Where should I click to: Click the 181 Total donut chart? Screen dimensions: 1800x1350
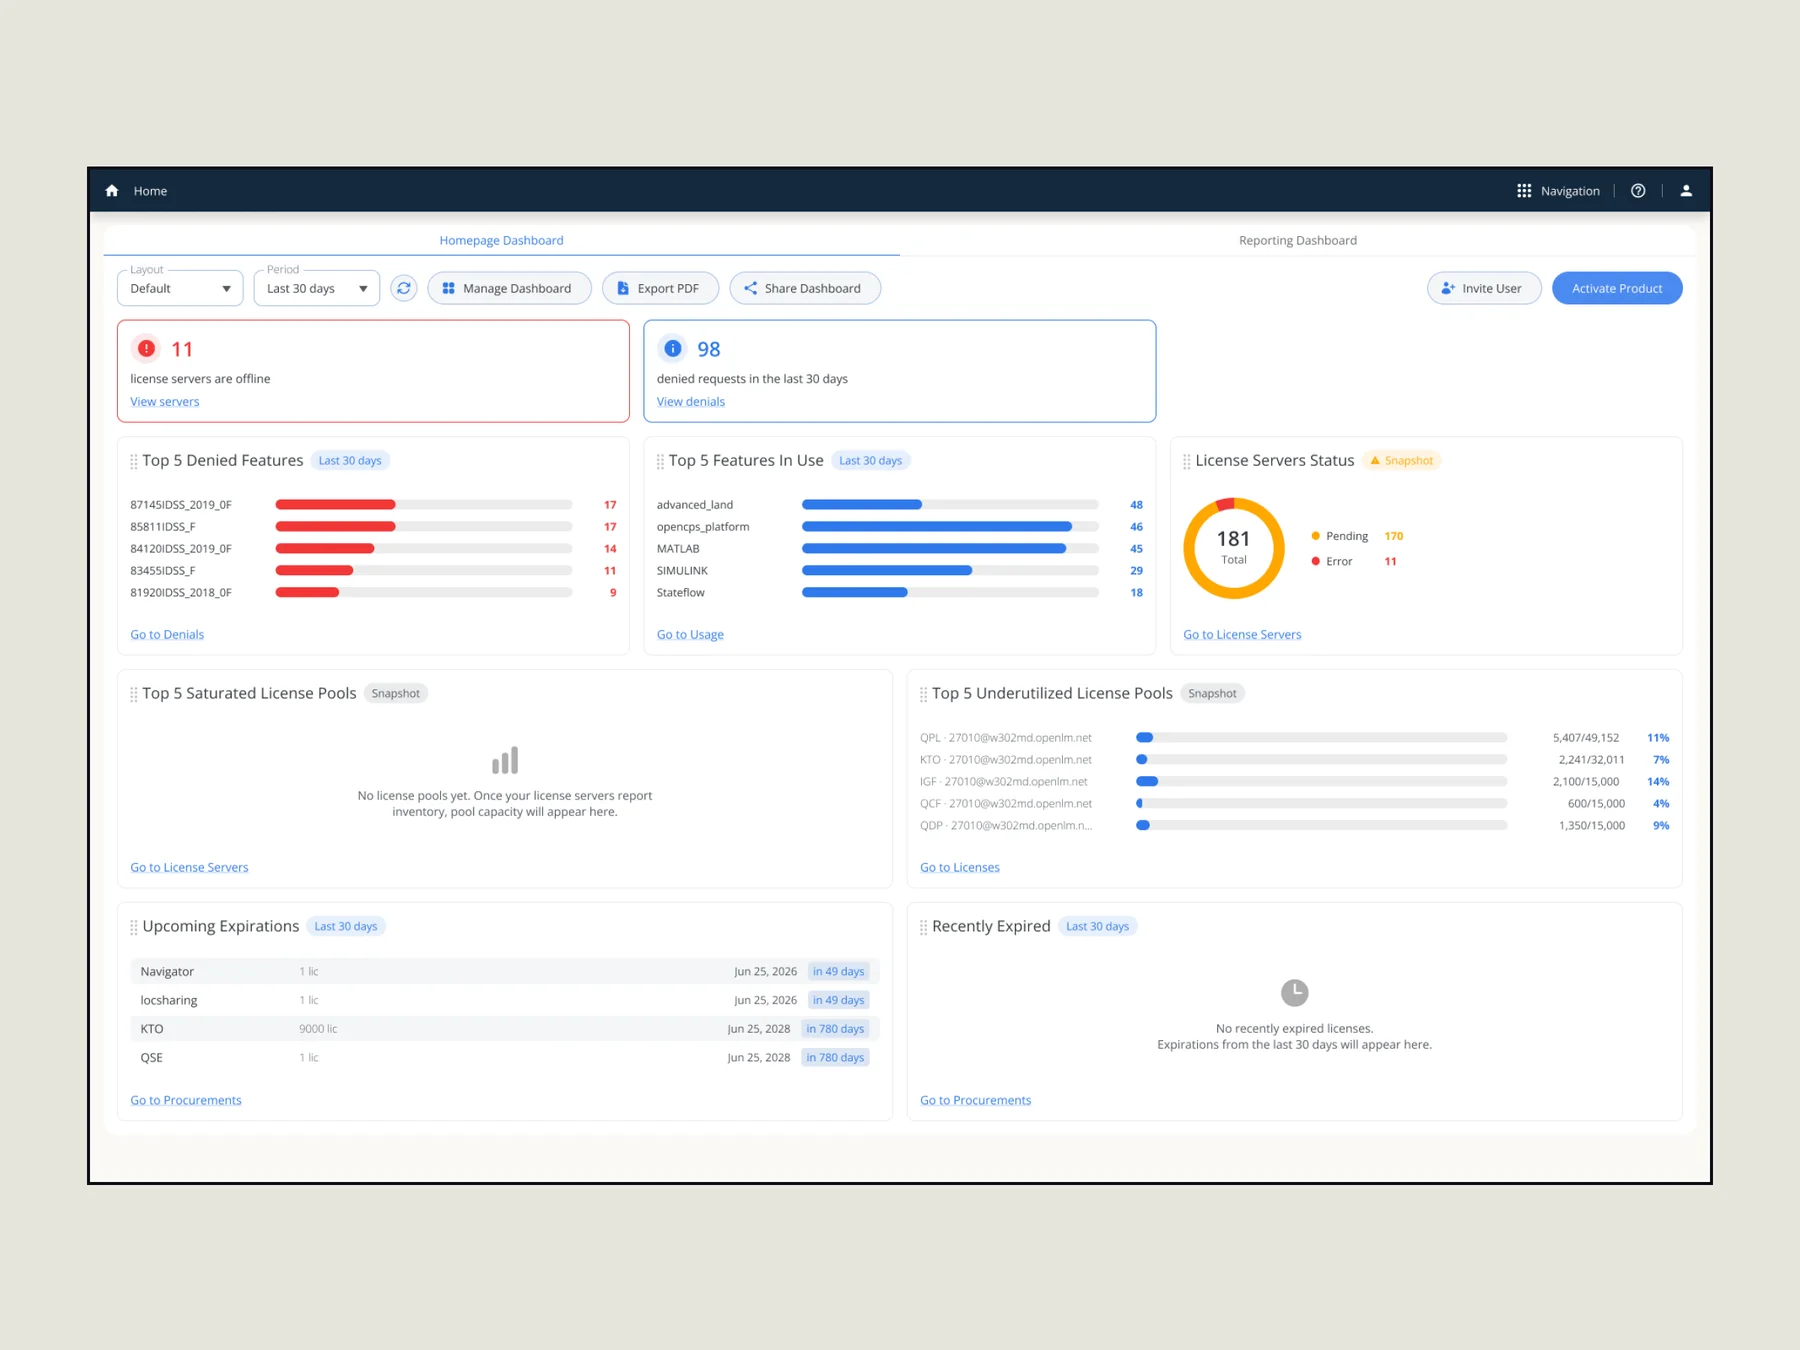coord(1234,548)
